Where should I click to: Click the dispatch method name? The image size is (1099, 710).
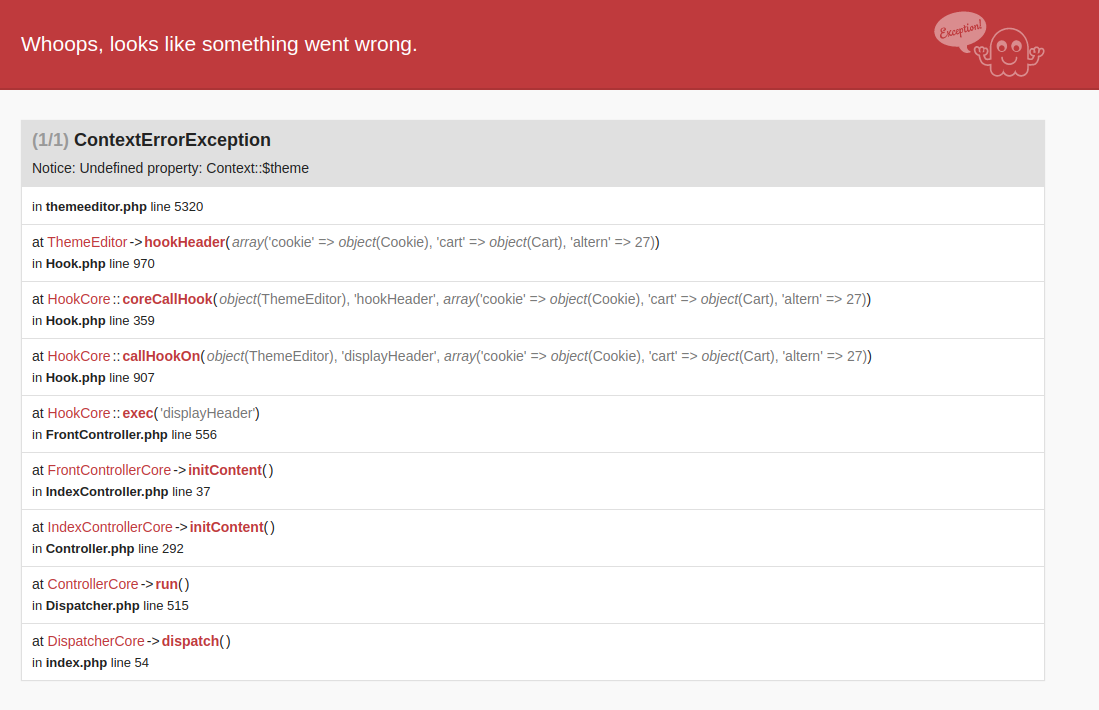(x=190, y=641)
